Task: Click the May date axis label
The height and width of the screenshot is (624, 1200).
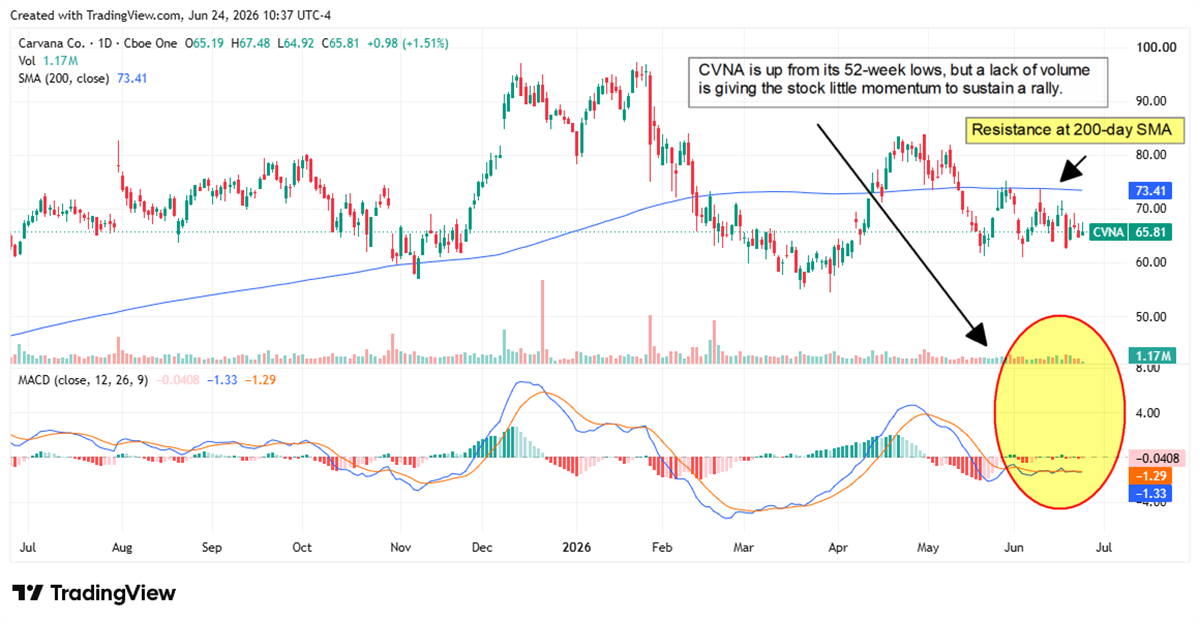Action: [x=929, y=548]
